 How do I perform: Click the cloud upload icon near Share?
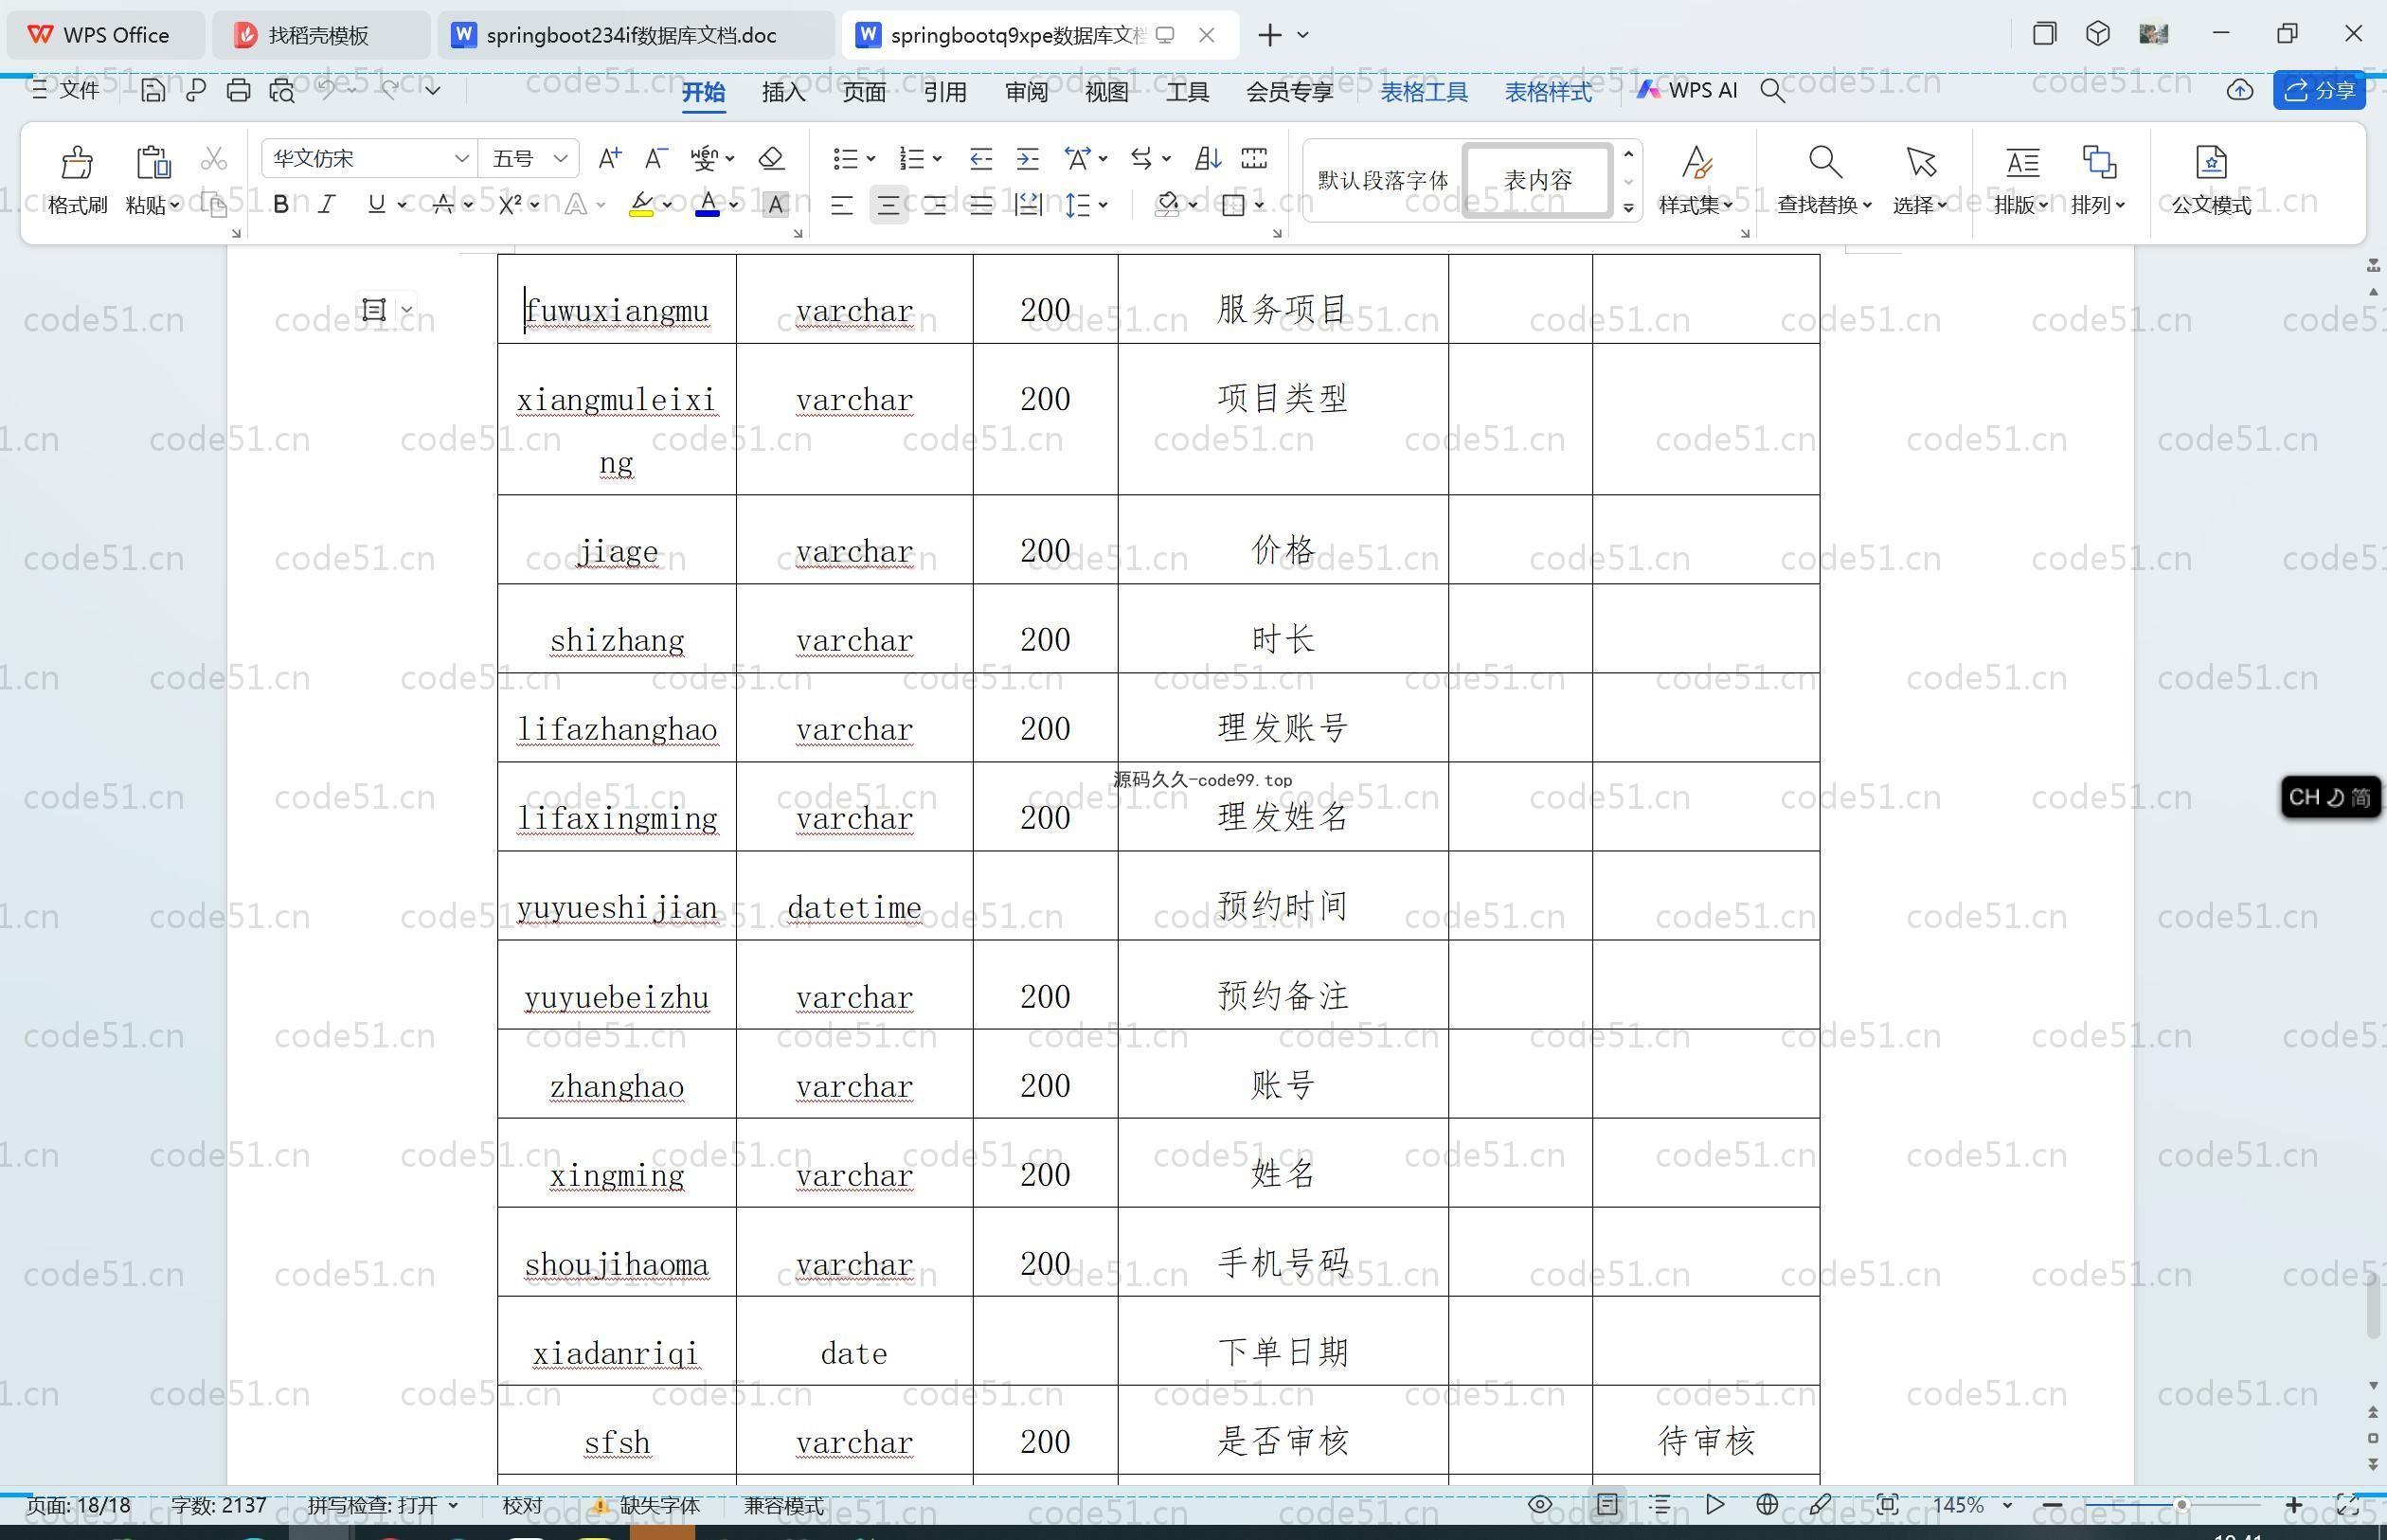point(2240,91)
